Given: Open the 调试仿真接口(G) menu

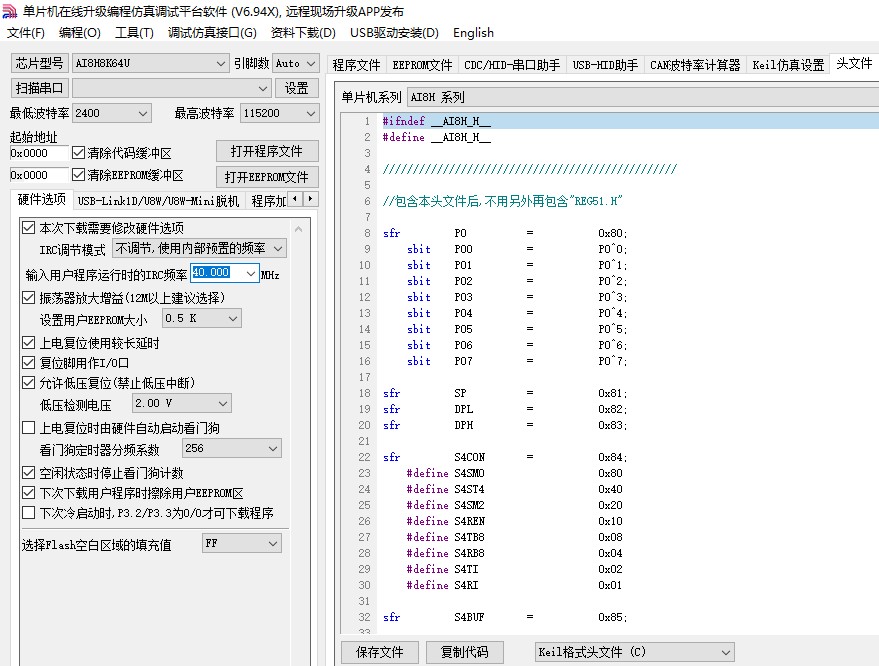Looking at the screenshot, I should tap(212, 33).
